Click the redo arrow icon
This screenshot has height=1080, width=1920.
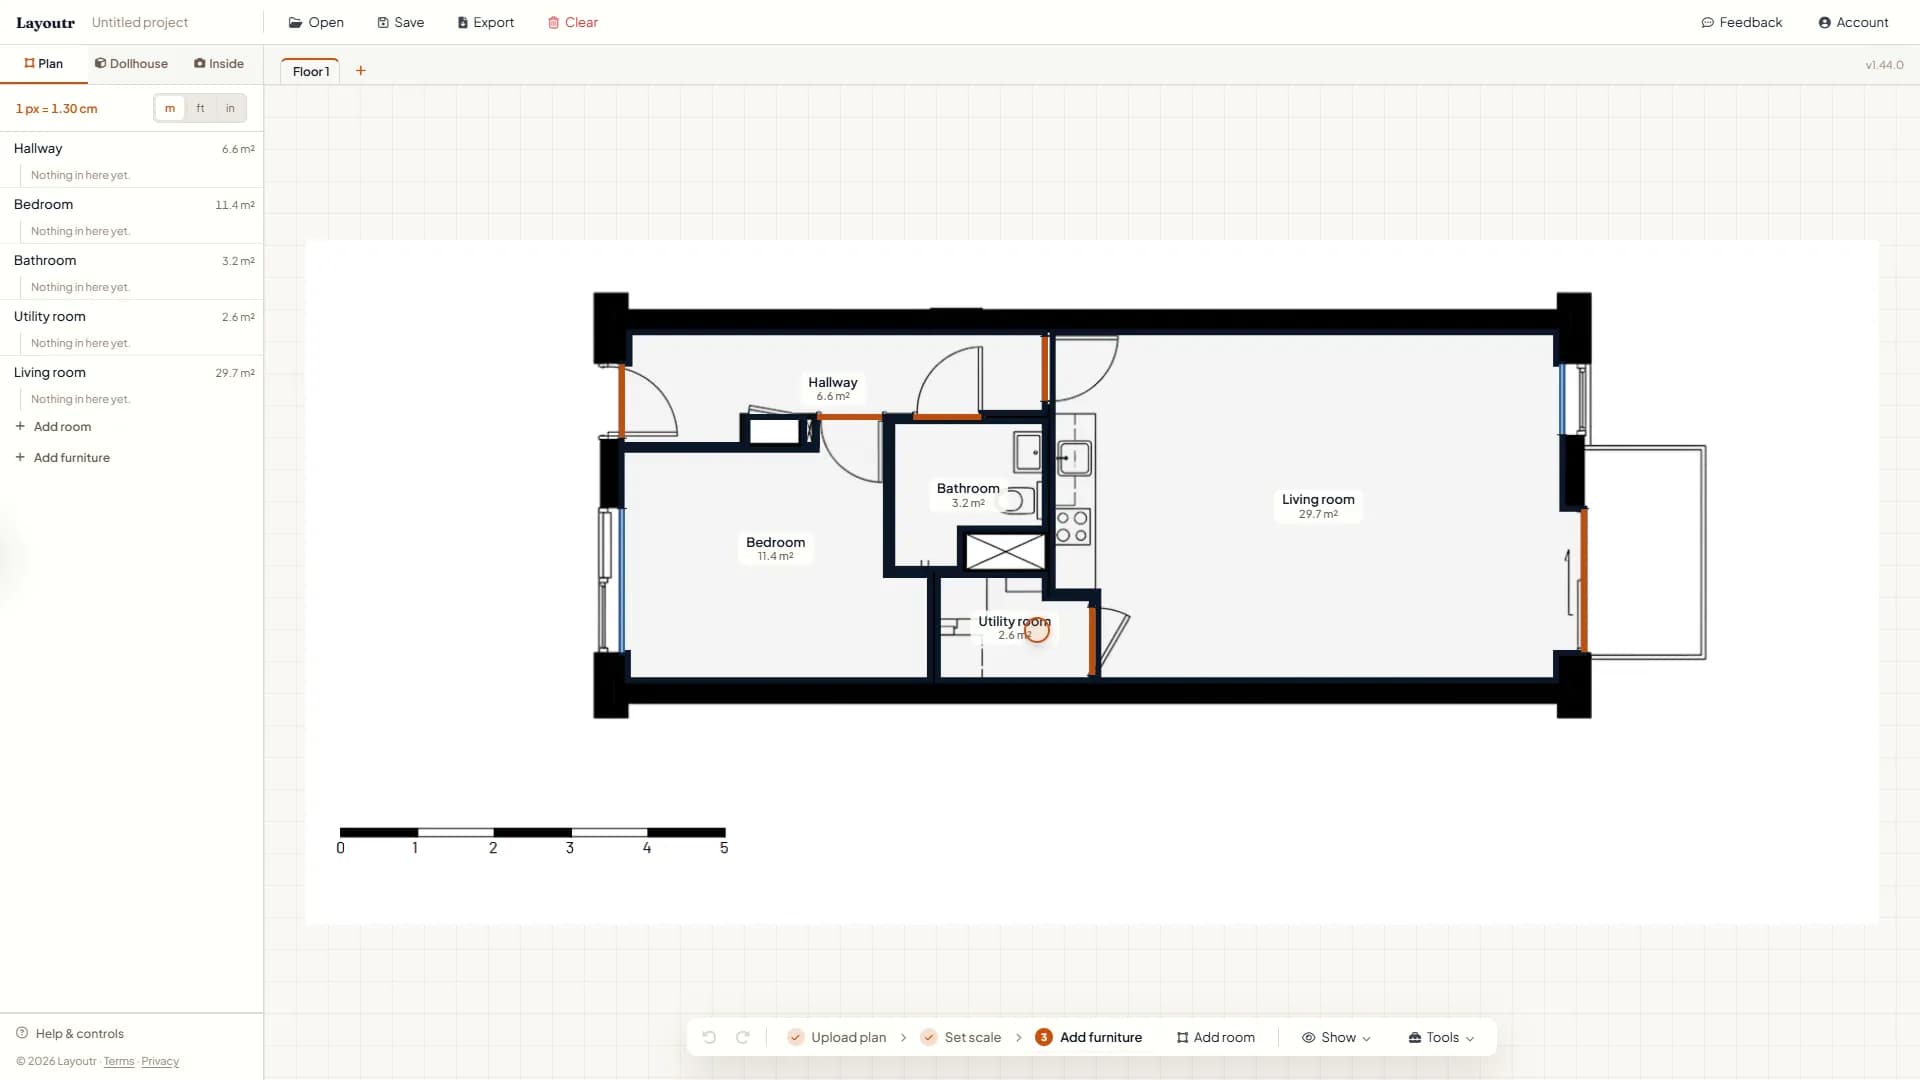743,1037
